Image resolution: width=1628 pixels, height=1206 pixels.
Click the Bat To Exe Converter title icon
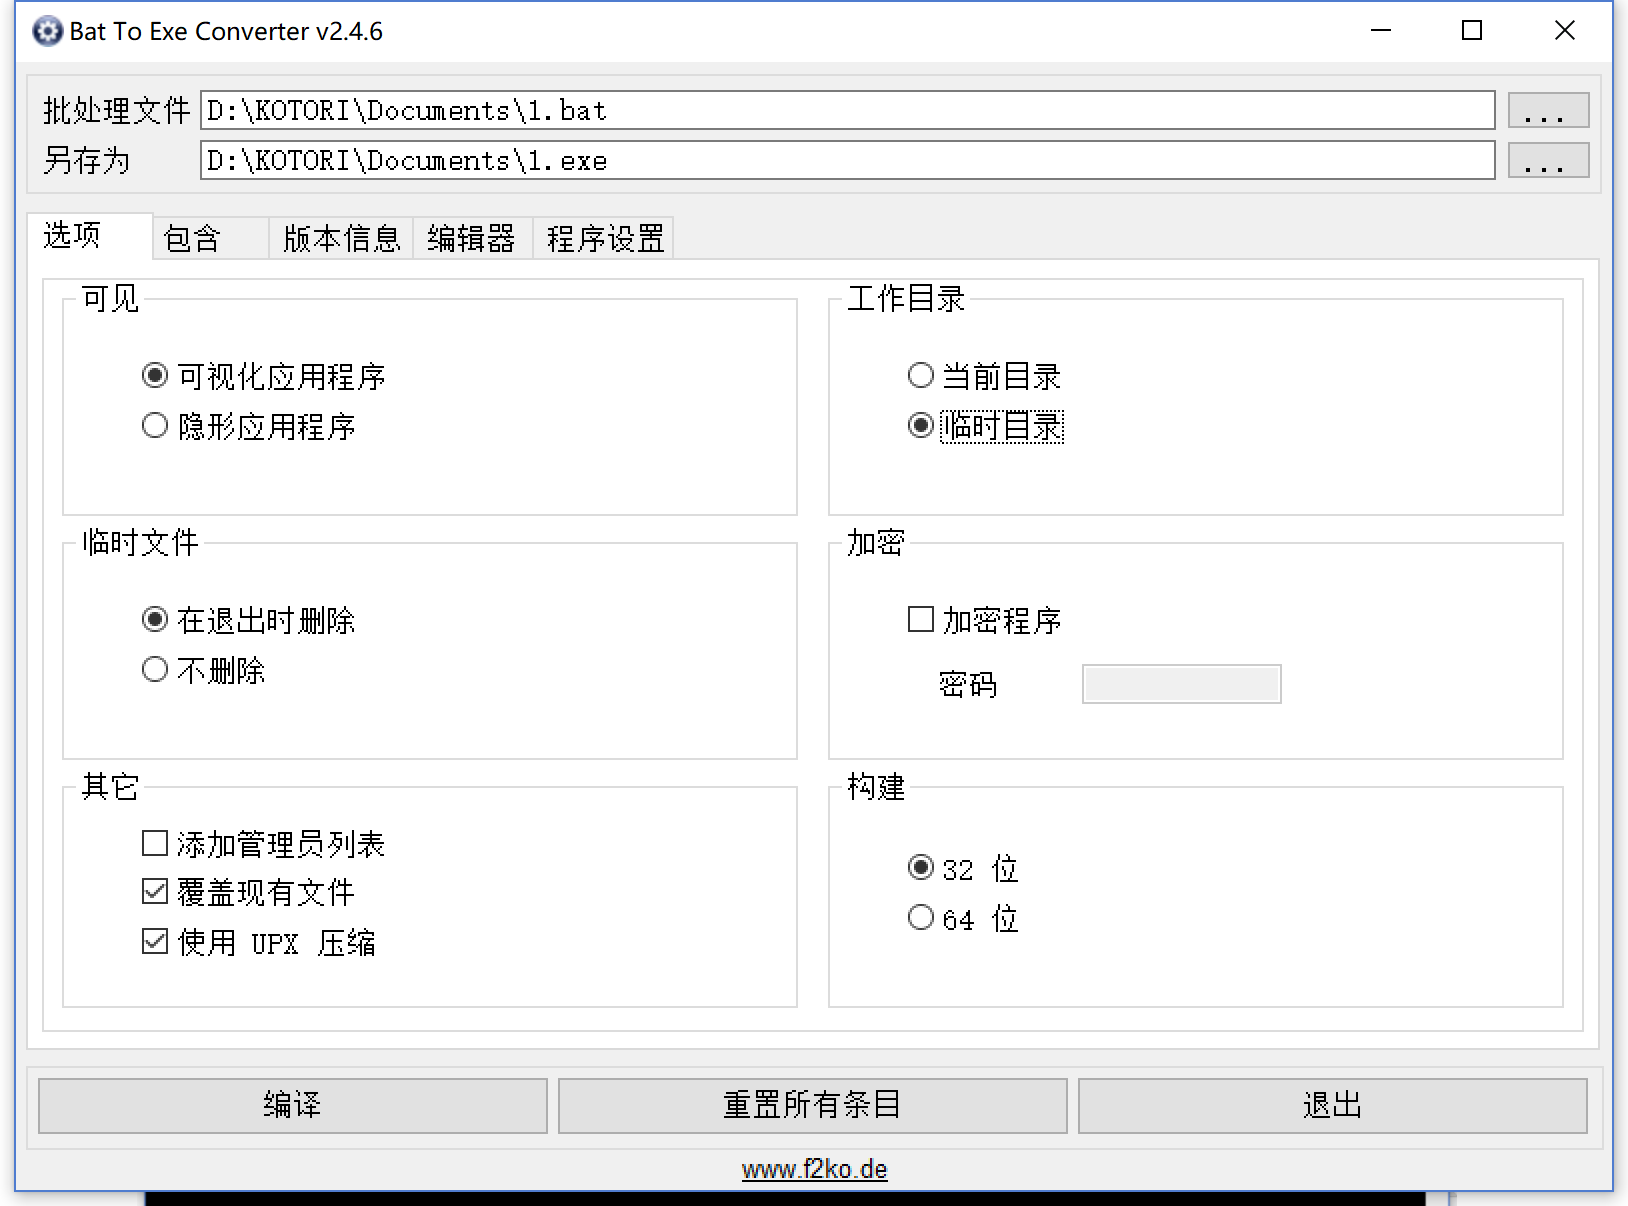[47, 32]
